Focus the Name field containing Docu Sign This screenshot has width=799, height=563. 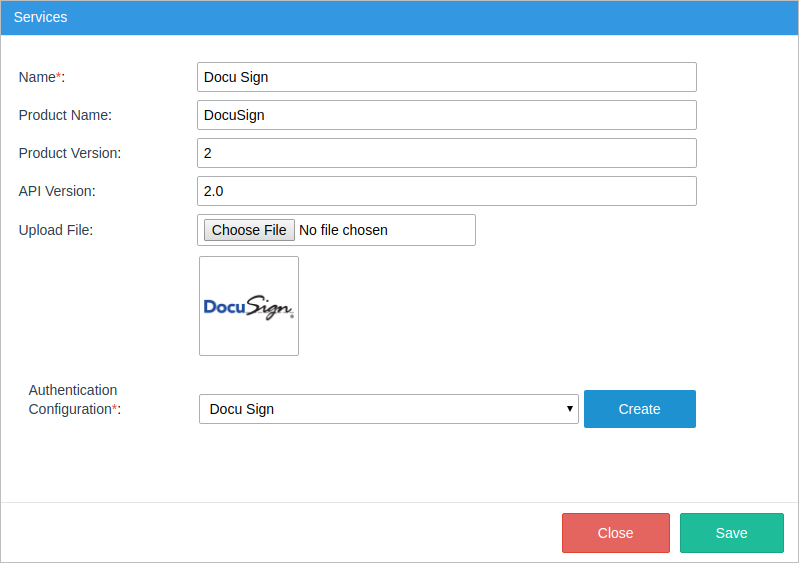pyautogui.click(x=446, y=77)
